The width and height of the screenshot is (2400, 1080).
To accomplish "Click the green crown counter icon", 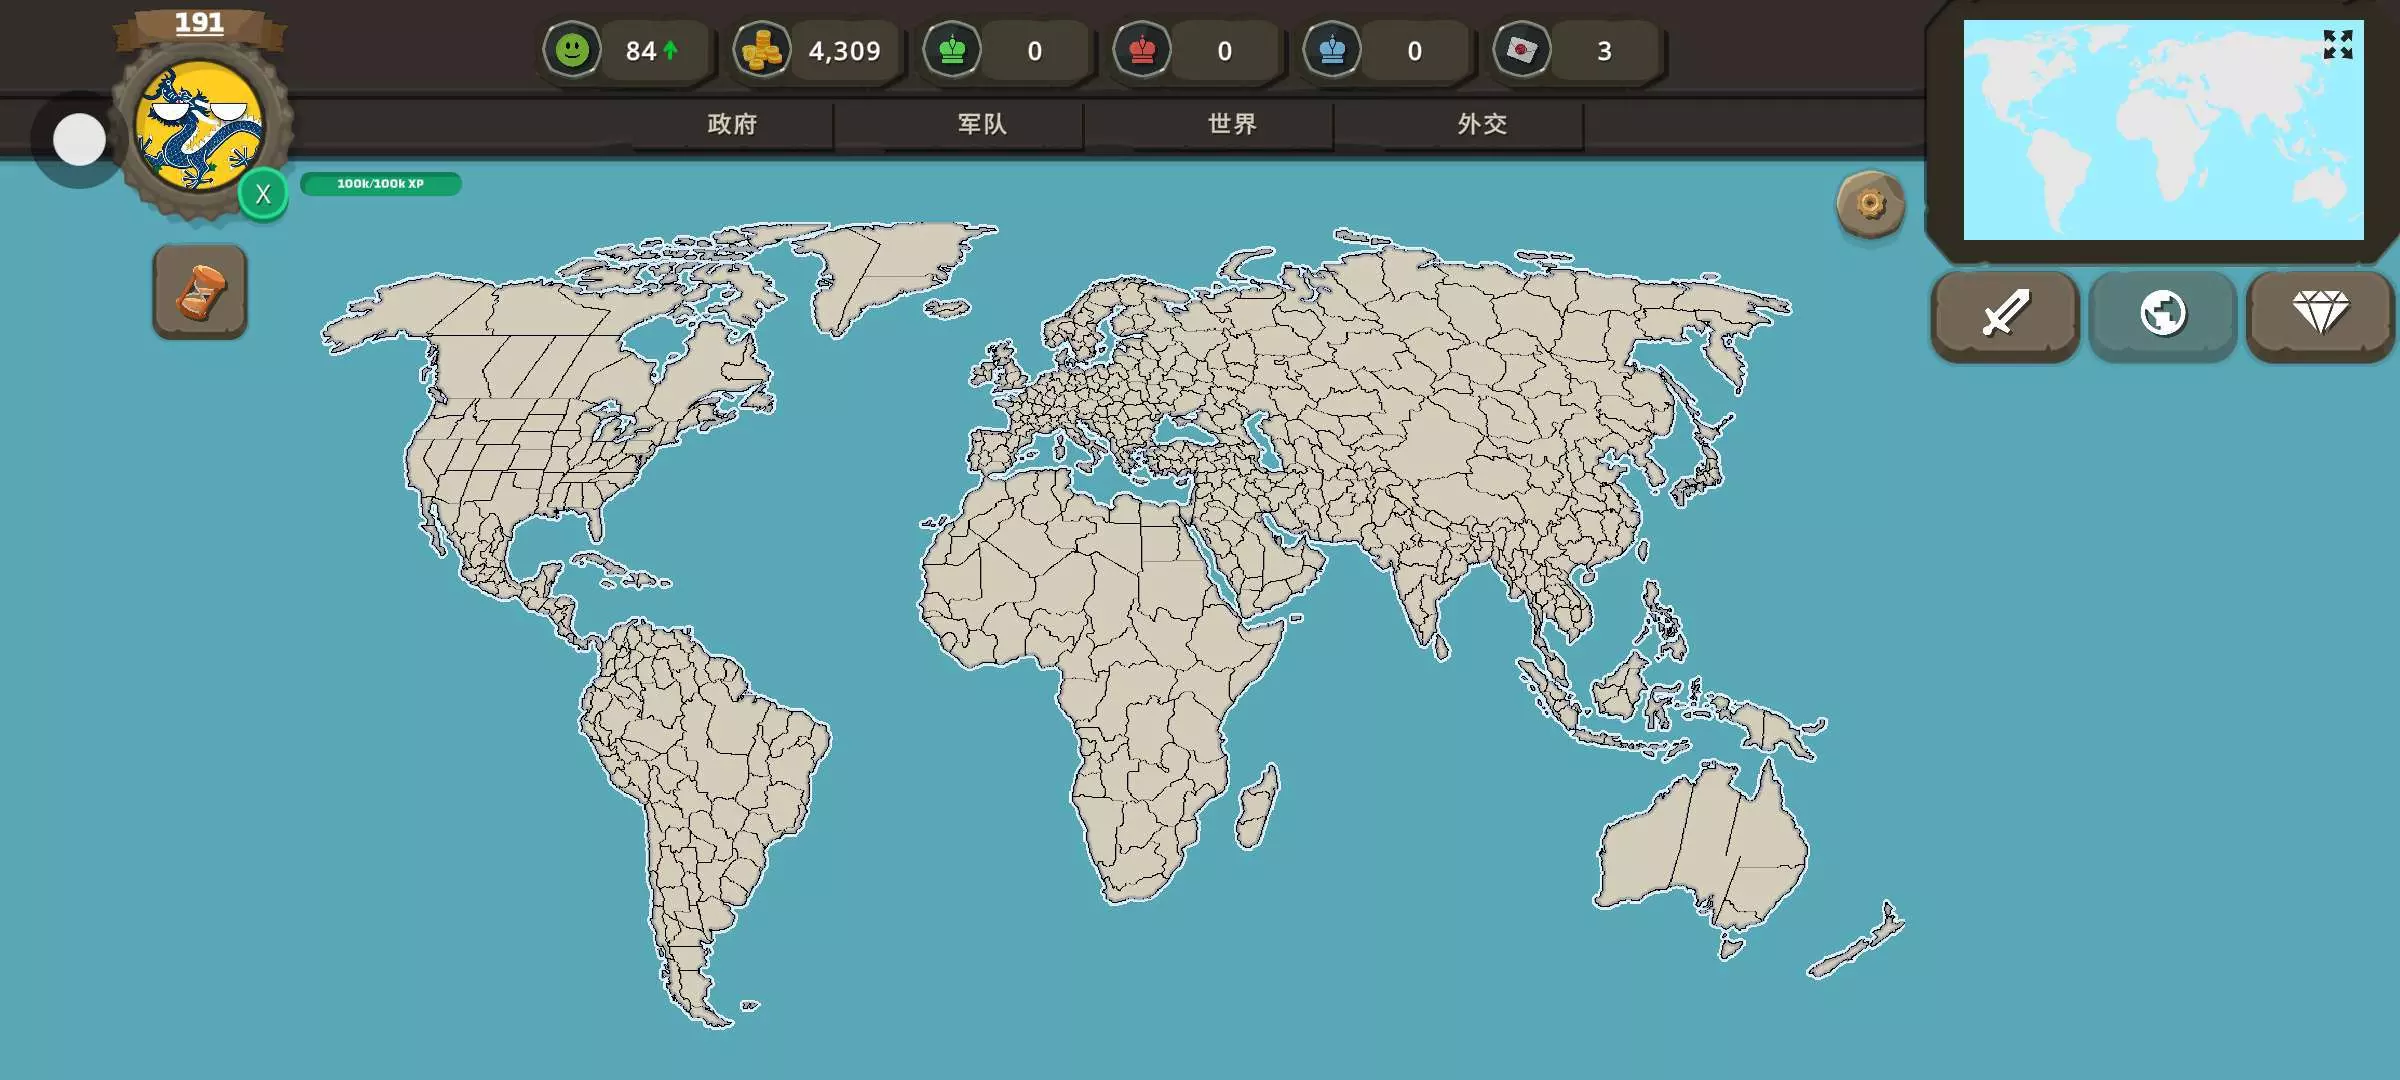I will coord(952,50).
